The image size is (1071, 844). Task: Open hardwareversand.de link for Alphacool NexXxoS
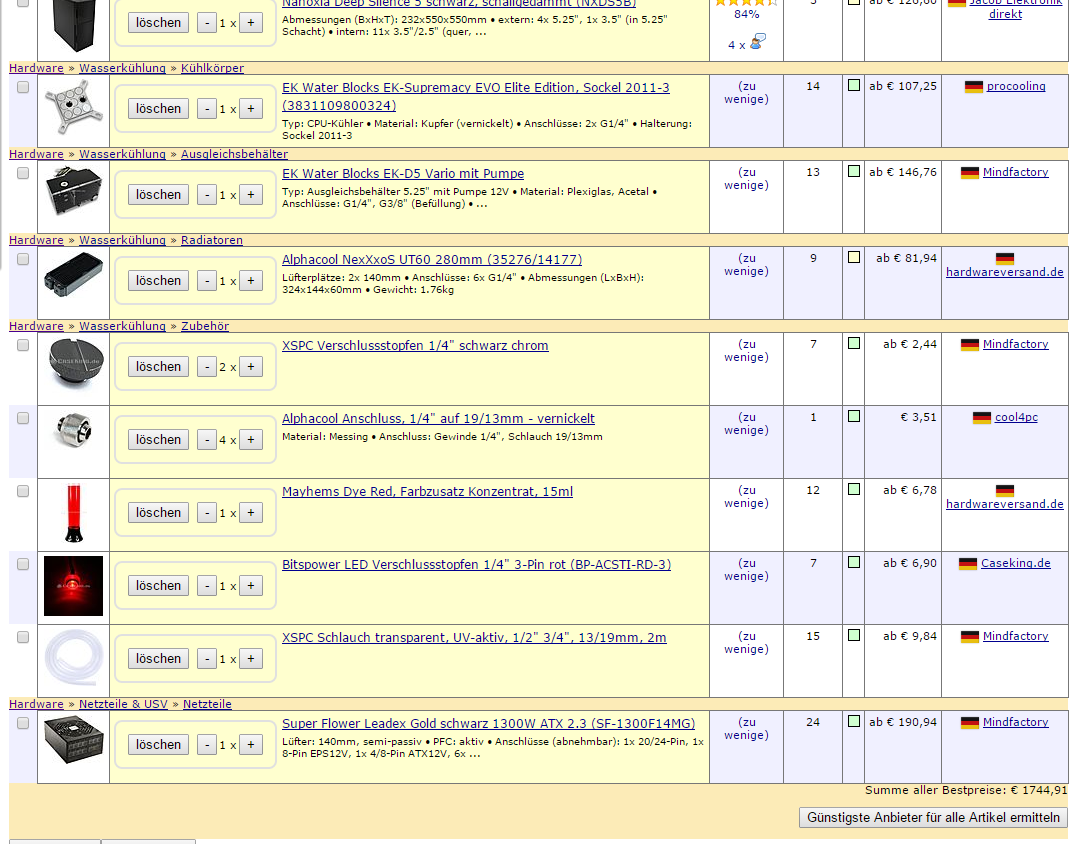[x=1005, y=272]
